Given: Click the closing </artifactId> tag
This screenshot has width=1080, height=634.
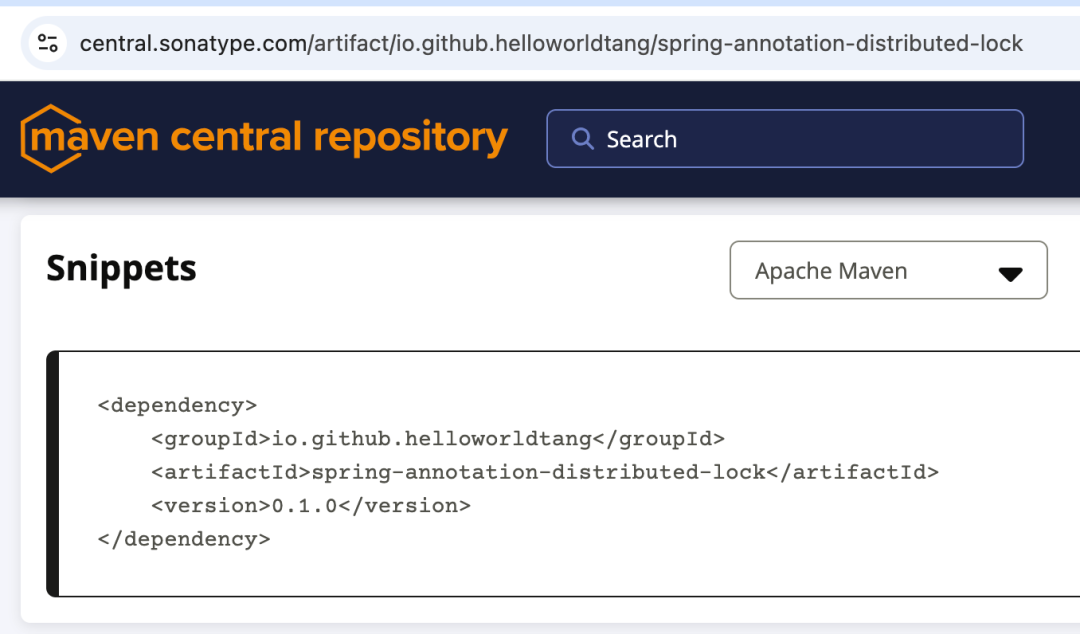Looking at the screenshot, I should (x=852, y=472).
